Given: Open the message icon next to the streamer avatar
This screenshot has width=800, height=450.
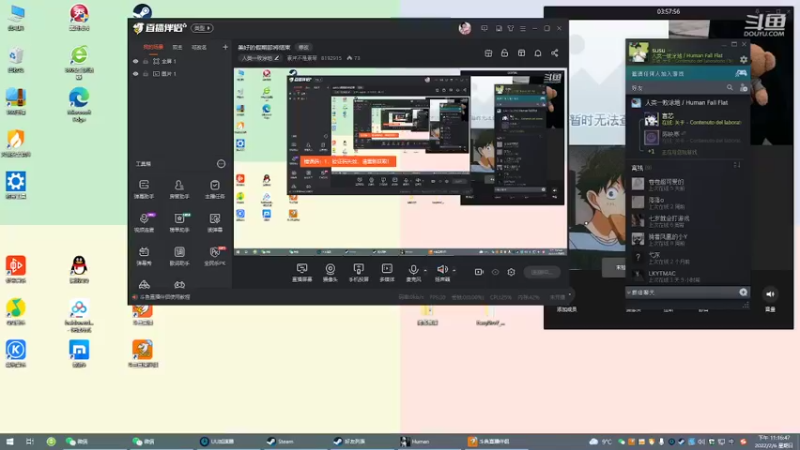Looking at the screenshot, I should 484,29.
